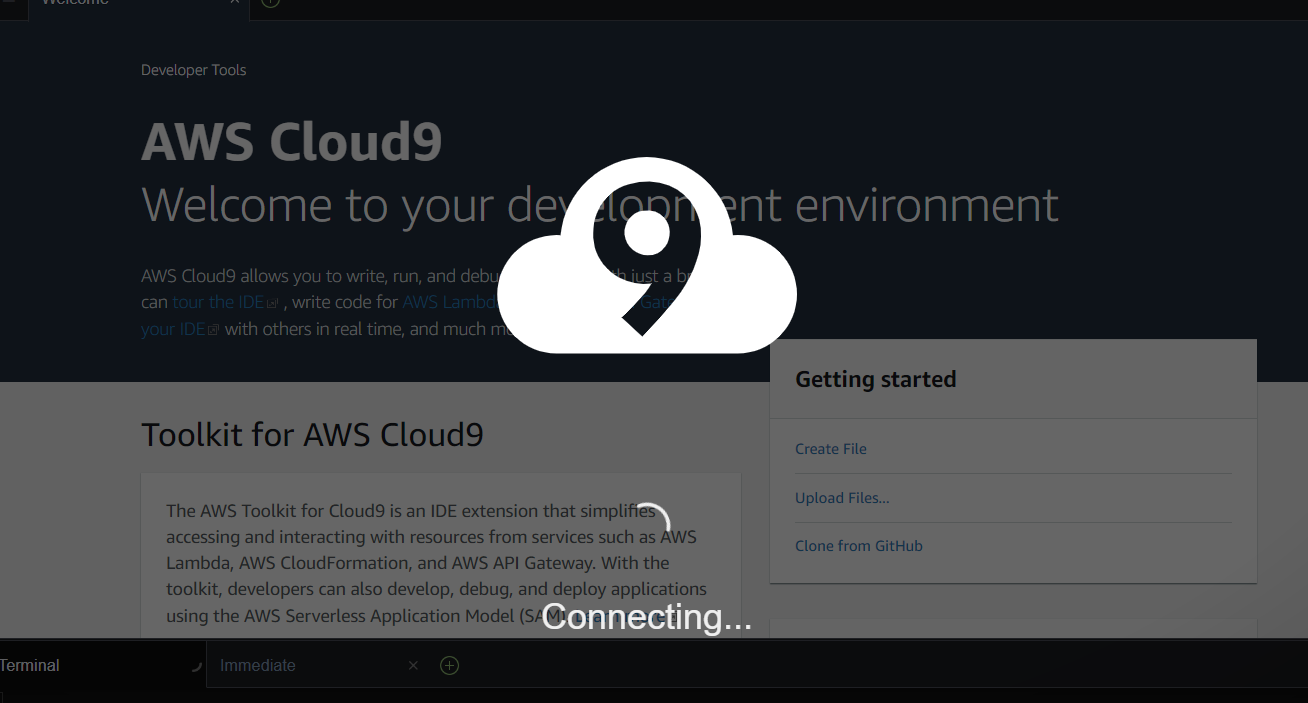Screen dimensions: 1308x703
Task: Click the "AWS Cloud9" main title
Action: point(292,141)
